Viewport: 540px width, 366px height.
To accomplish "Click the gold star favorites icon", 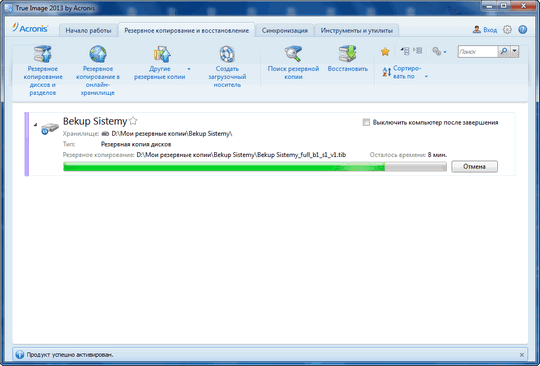I will pos(385,52).
